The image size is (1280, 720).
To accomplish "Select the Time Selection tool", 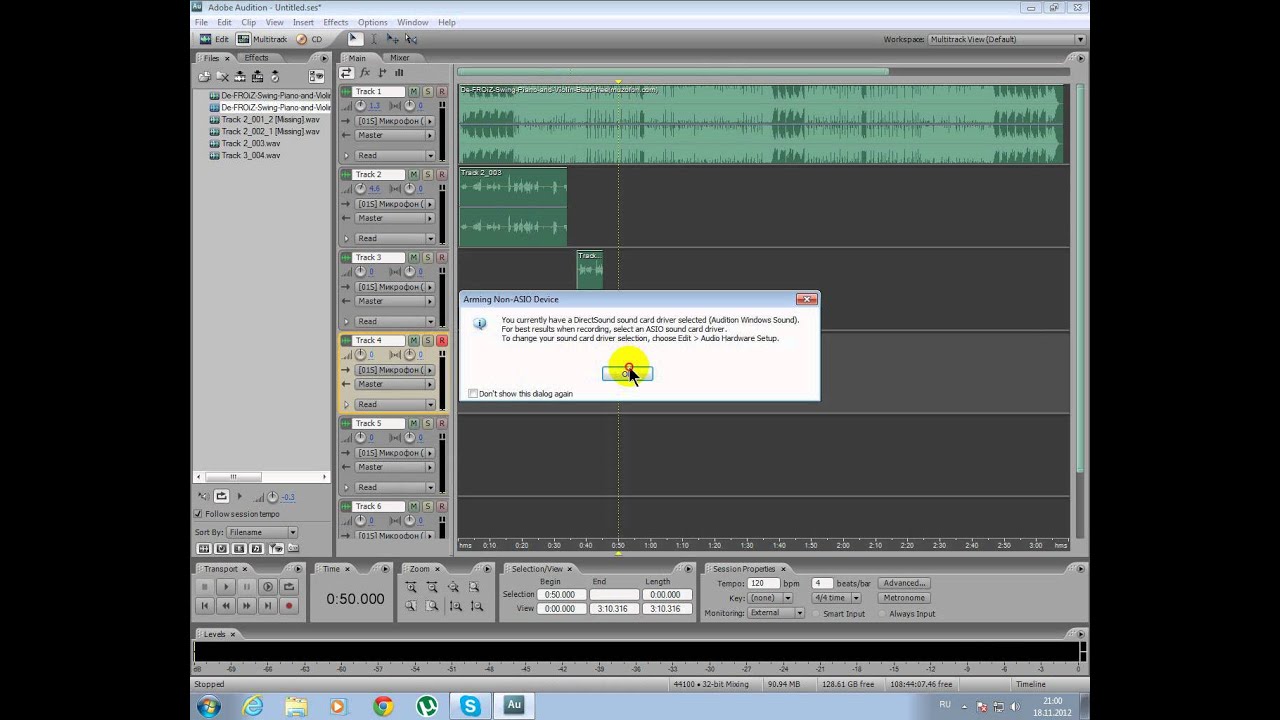I will pos(374,39).
